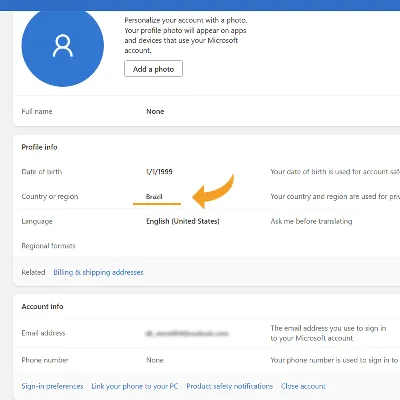Open Link your phone to your PC
400x400 pixels.
point(135,386)
